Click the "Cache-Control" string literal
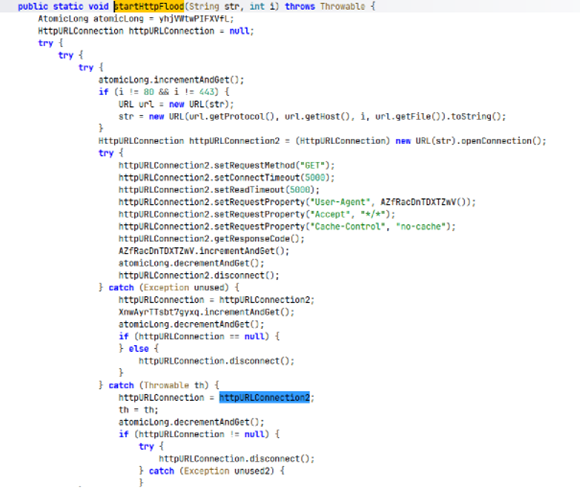The width and height of the screenshot is (580, 488). tap(349, 226)
